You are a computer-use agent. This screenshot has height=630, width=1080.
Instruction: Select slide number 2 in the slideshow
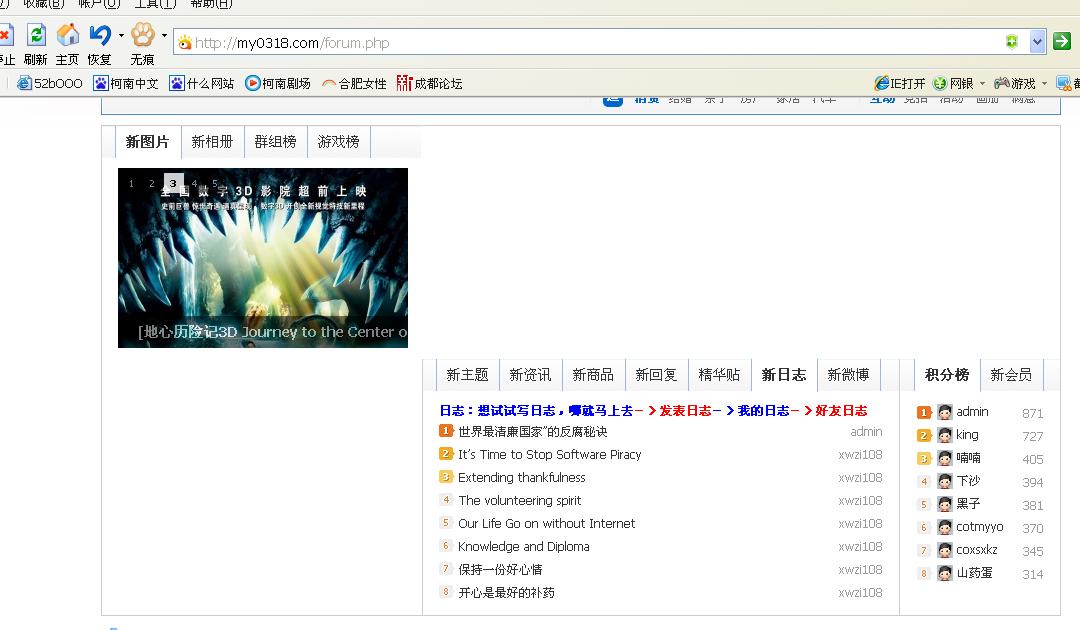(152, 183)
